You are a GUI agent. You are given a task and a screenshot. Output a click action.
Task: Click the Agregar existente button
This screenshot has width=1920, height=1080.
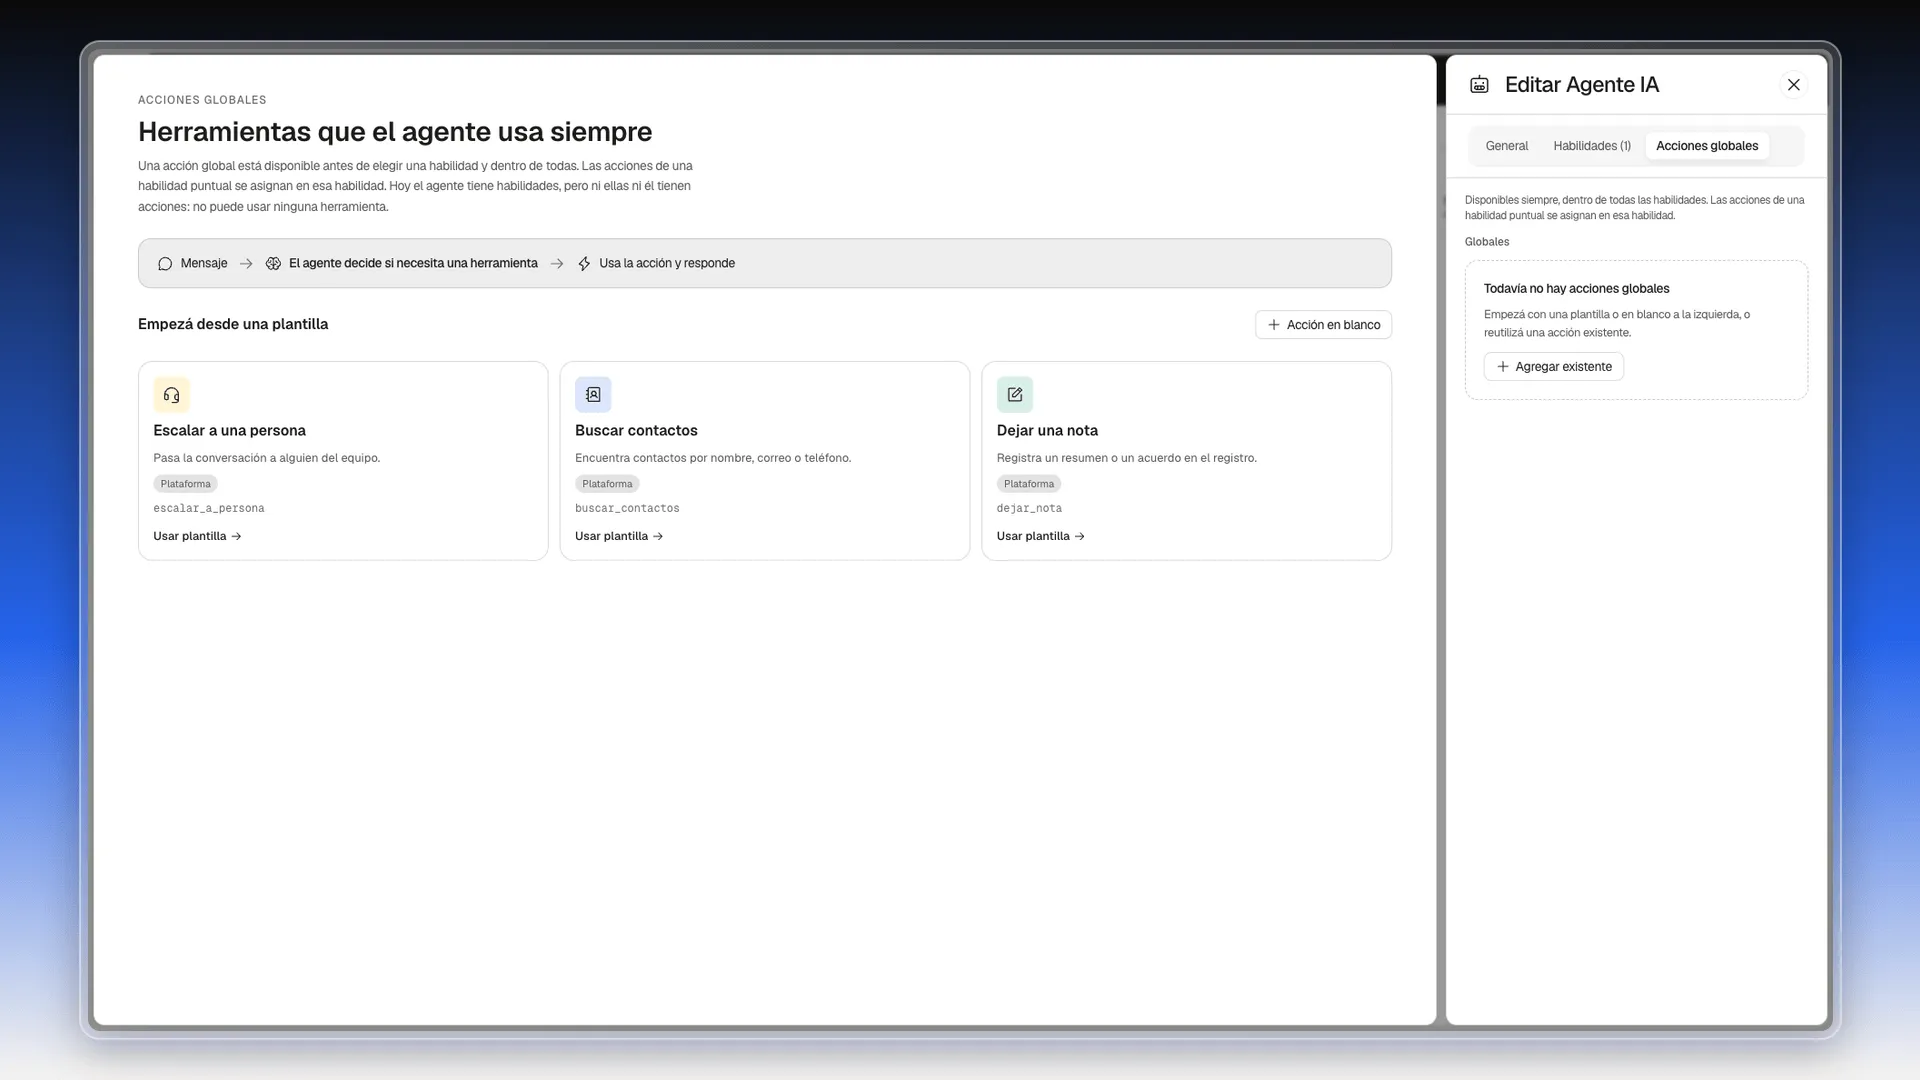[1553, 367]
